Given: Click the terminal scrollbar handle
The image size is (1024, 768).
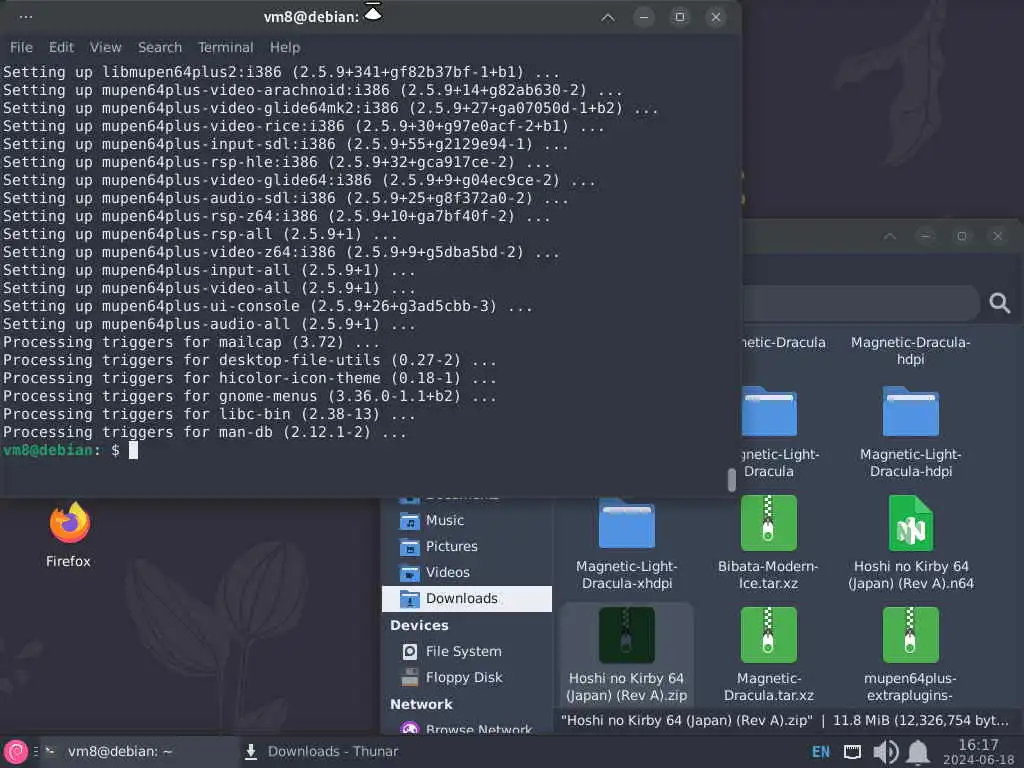Looking at the screenshot, I should (x=731, y=480).
